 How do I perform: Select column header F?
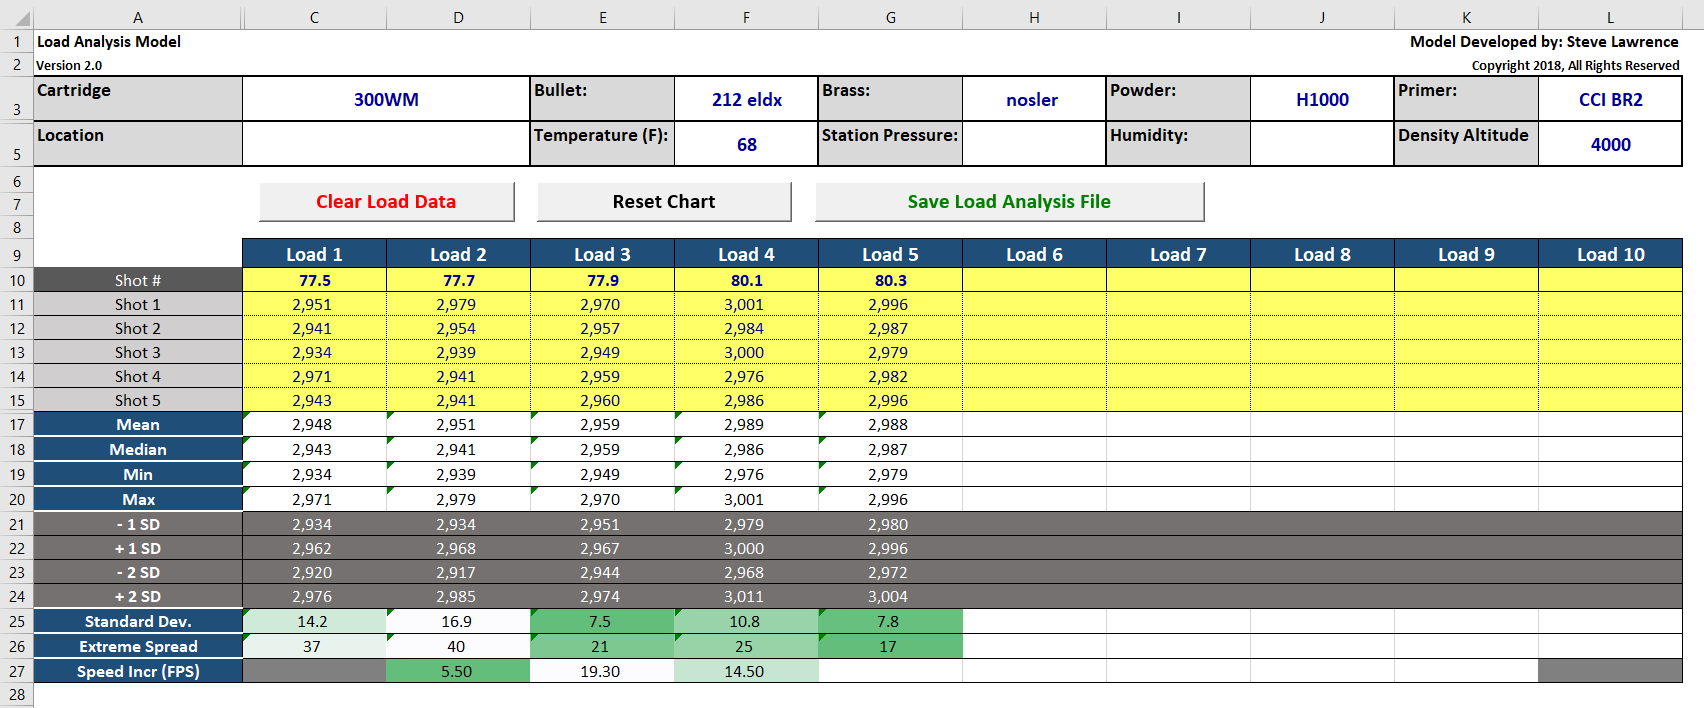(746, 17)
